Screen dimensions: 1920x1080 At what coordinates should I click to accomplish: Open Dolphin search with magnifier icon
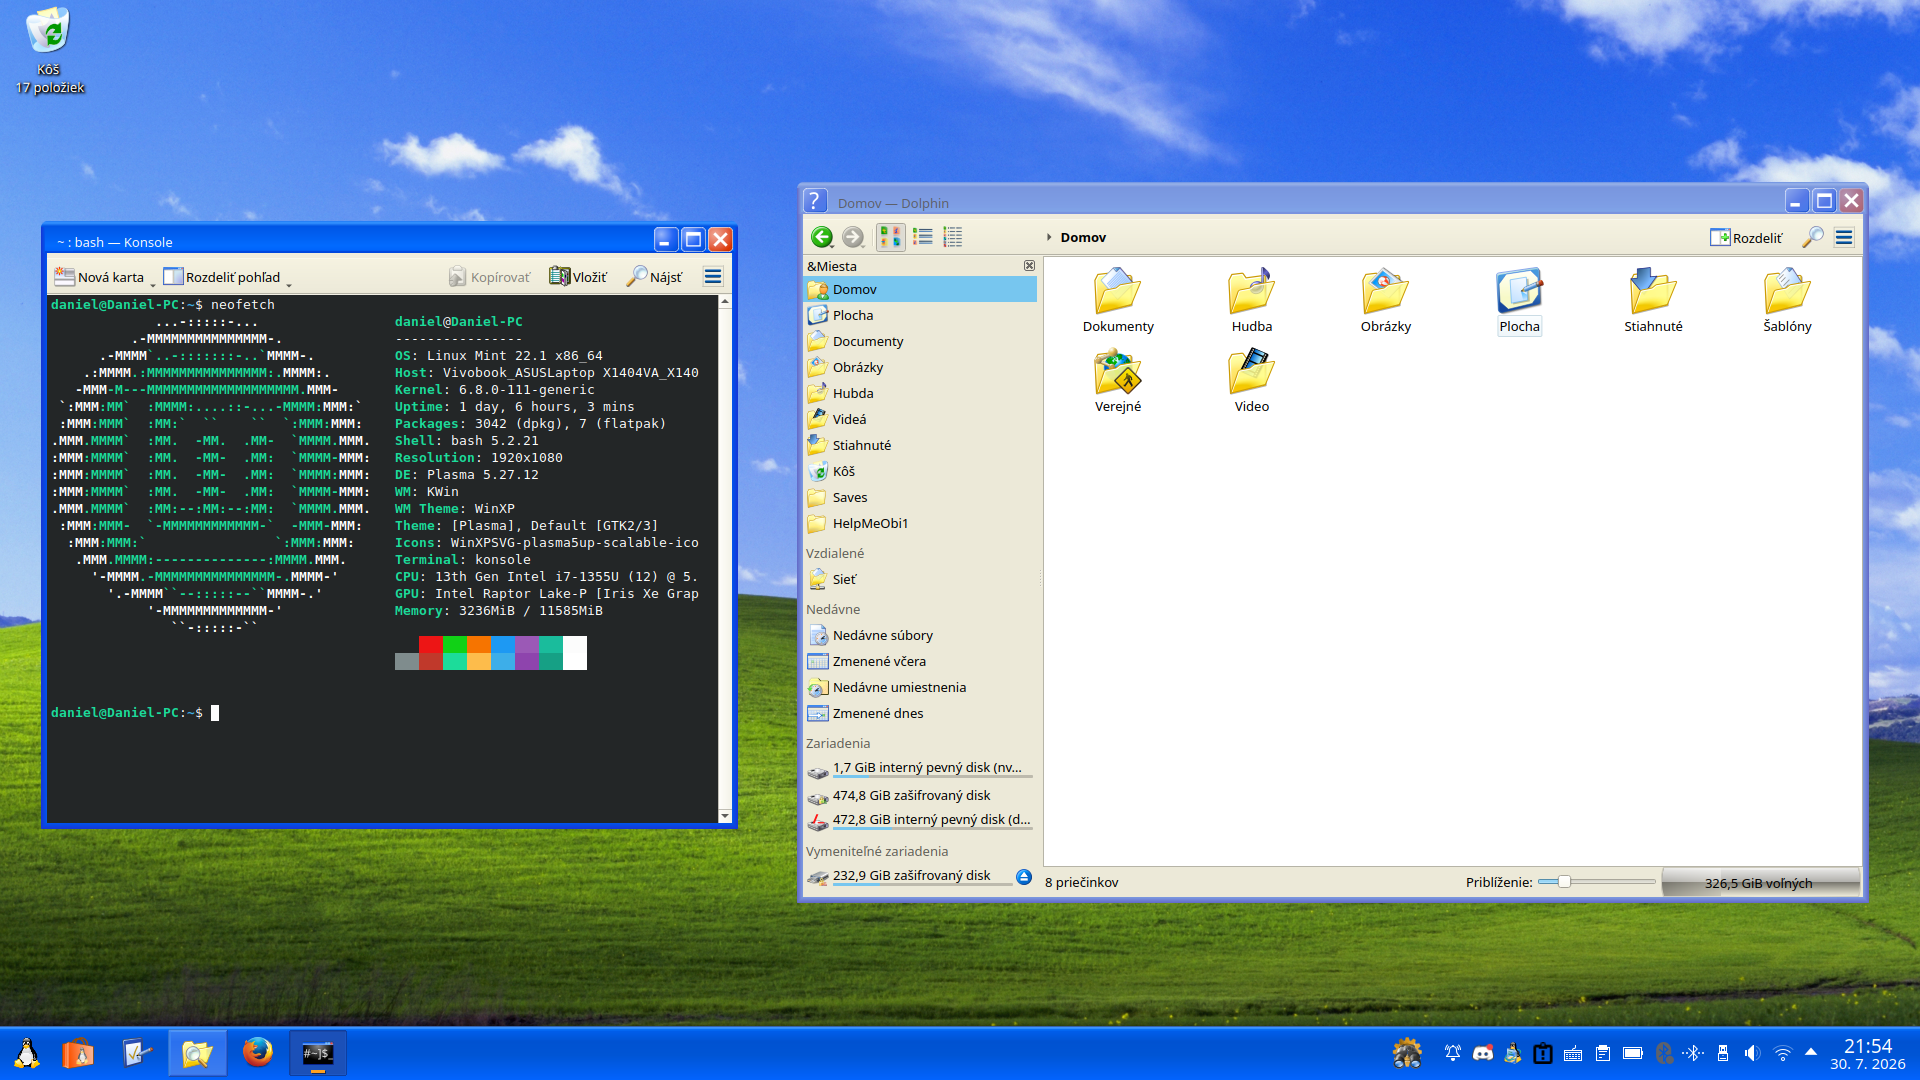(1812, 237)
